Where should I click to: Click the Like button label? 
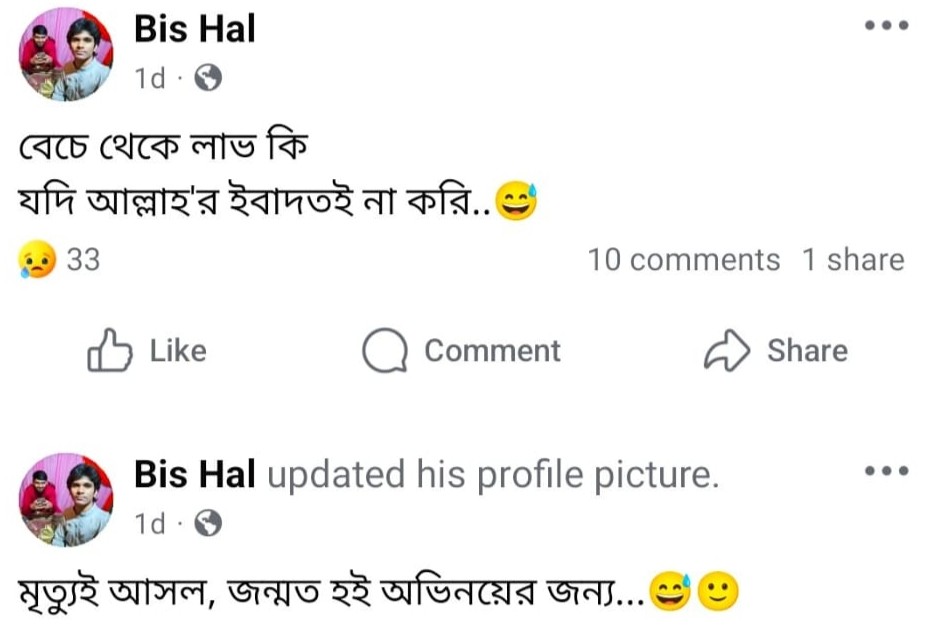[178, 351]
